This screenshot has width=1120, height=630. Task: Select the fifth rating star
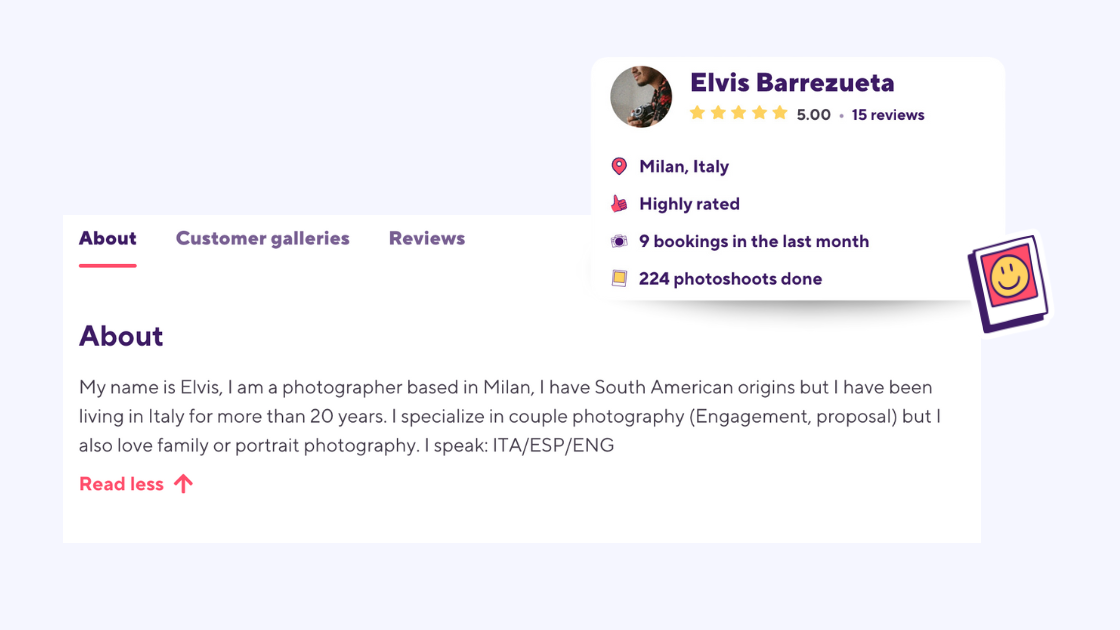tap(781, 114)
